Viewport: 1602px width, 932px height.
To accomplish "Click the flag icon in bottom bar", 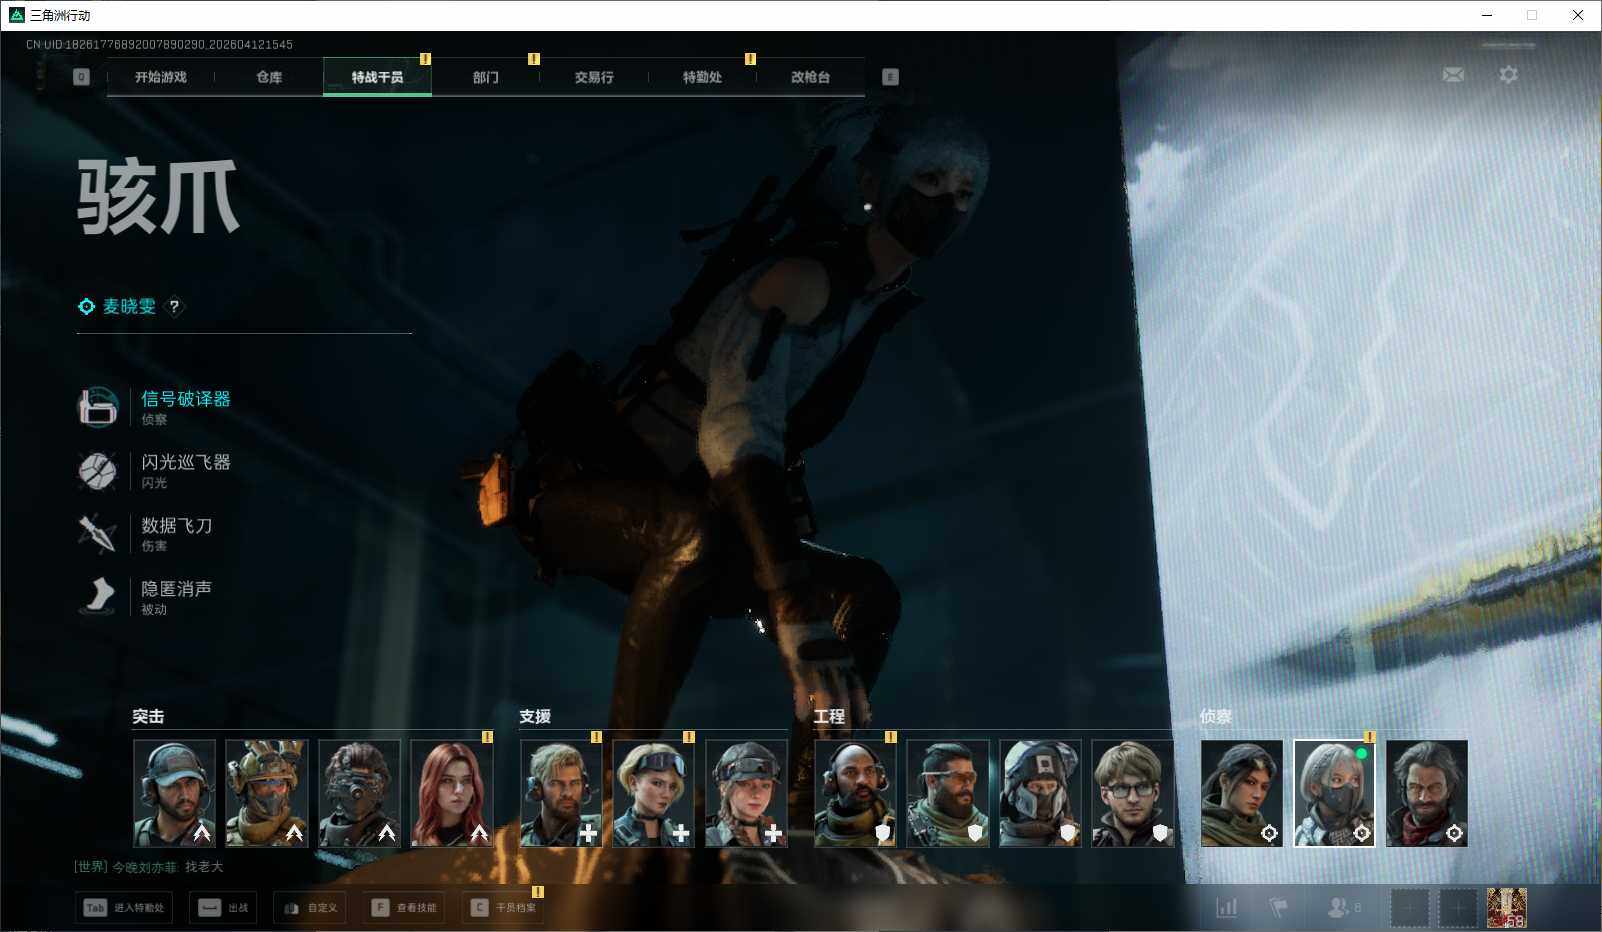I will (x=1279, y=908).
